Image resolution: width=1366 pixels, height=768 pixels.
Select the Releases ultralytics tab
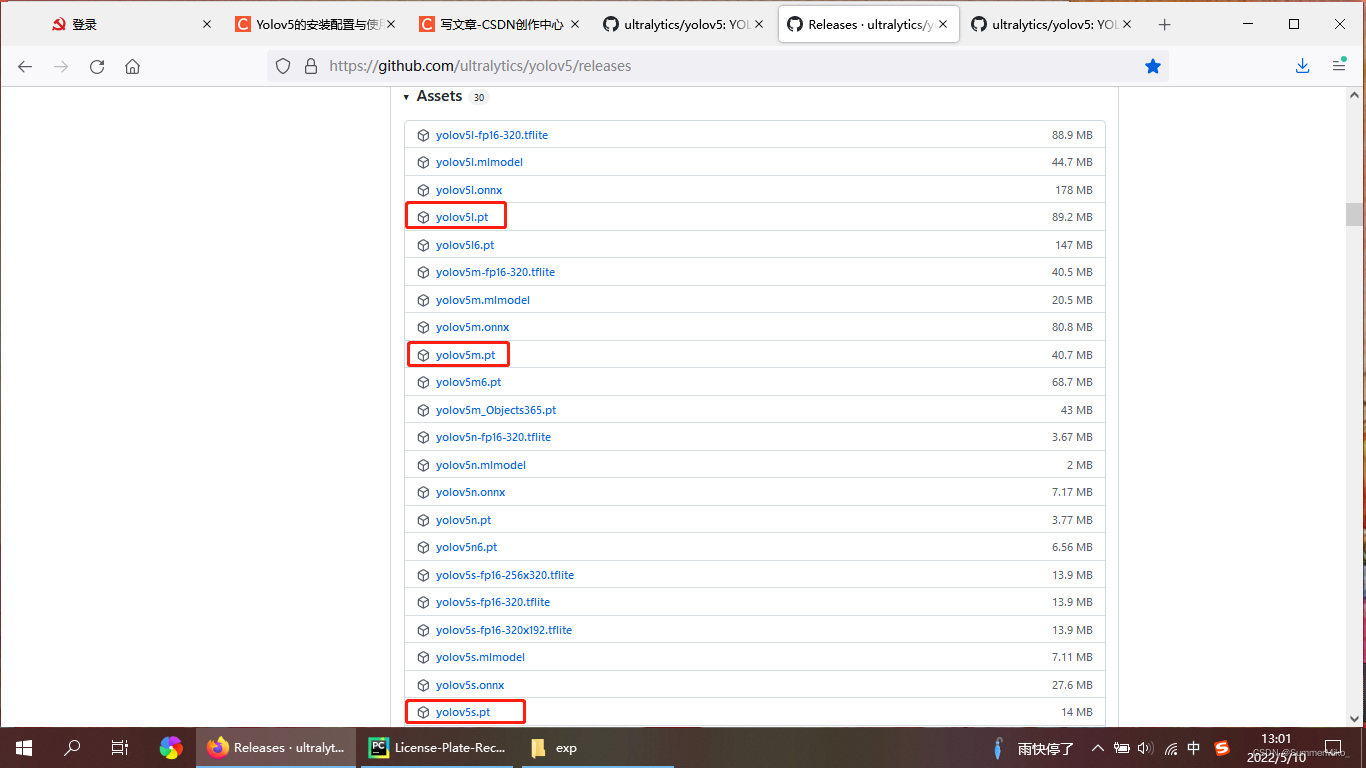[x=868, y=25]
